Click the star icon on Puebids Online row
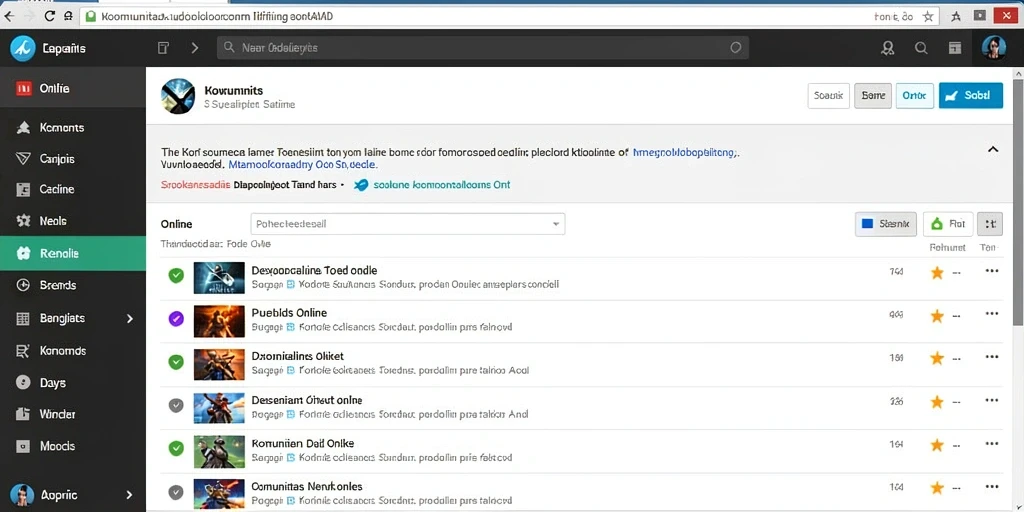The width and height of the screenshot is (1024, 512). 936,316
